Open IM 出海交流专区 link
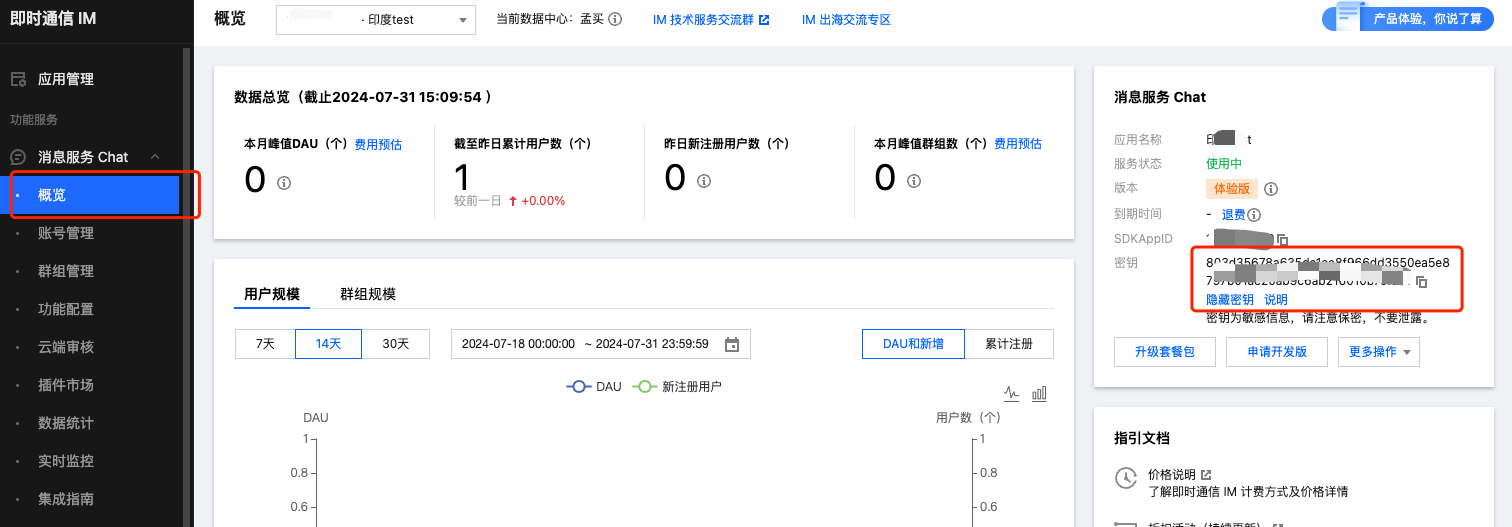1512x527 pixels. click(846, 20)
